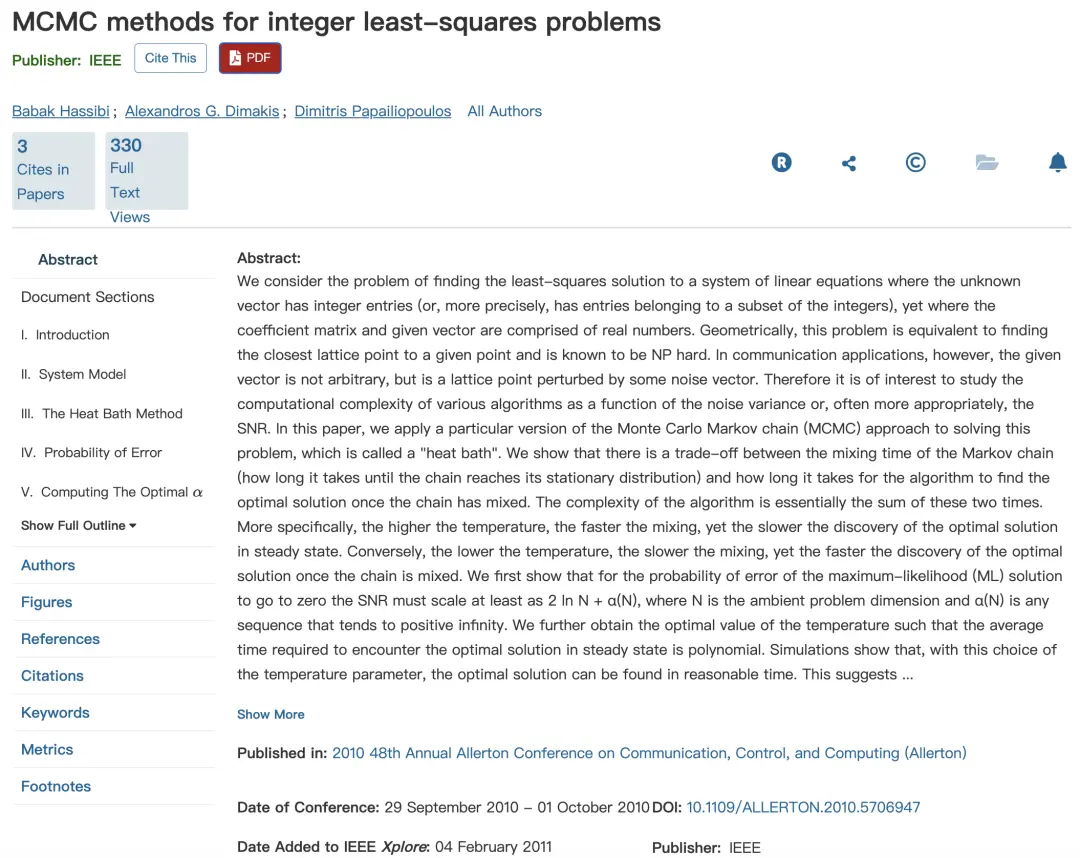Viewport: 1080px width, 858px height.
Task: Expand abstract with Show More
Action: (x=271, y=714)
